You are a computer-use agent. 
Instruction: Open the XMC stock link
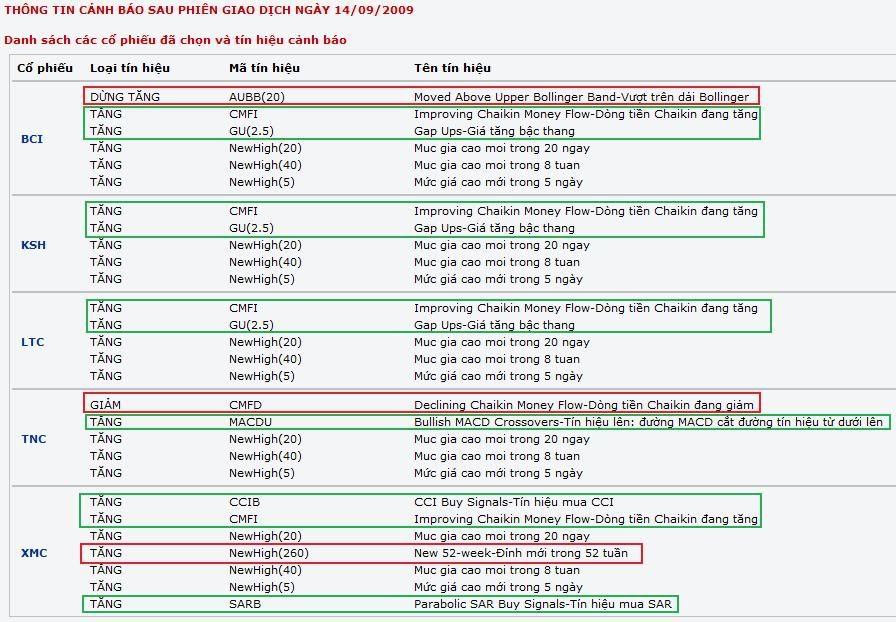point(34,553)
